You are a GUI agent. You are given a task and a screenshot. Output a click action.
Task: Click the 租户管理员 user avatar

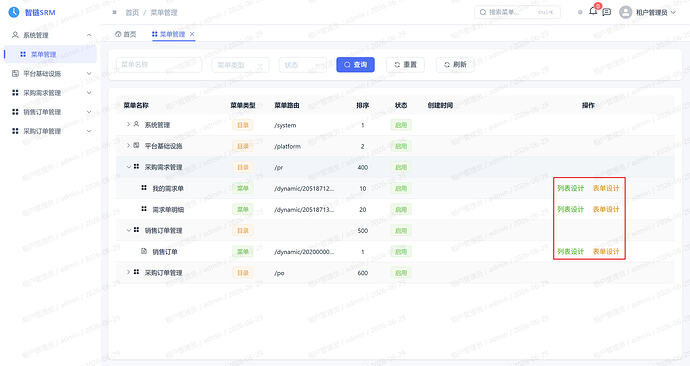click(x=625, y=12)
